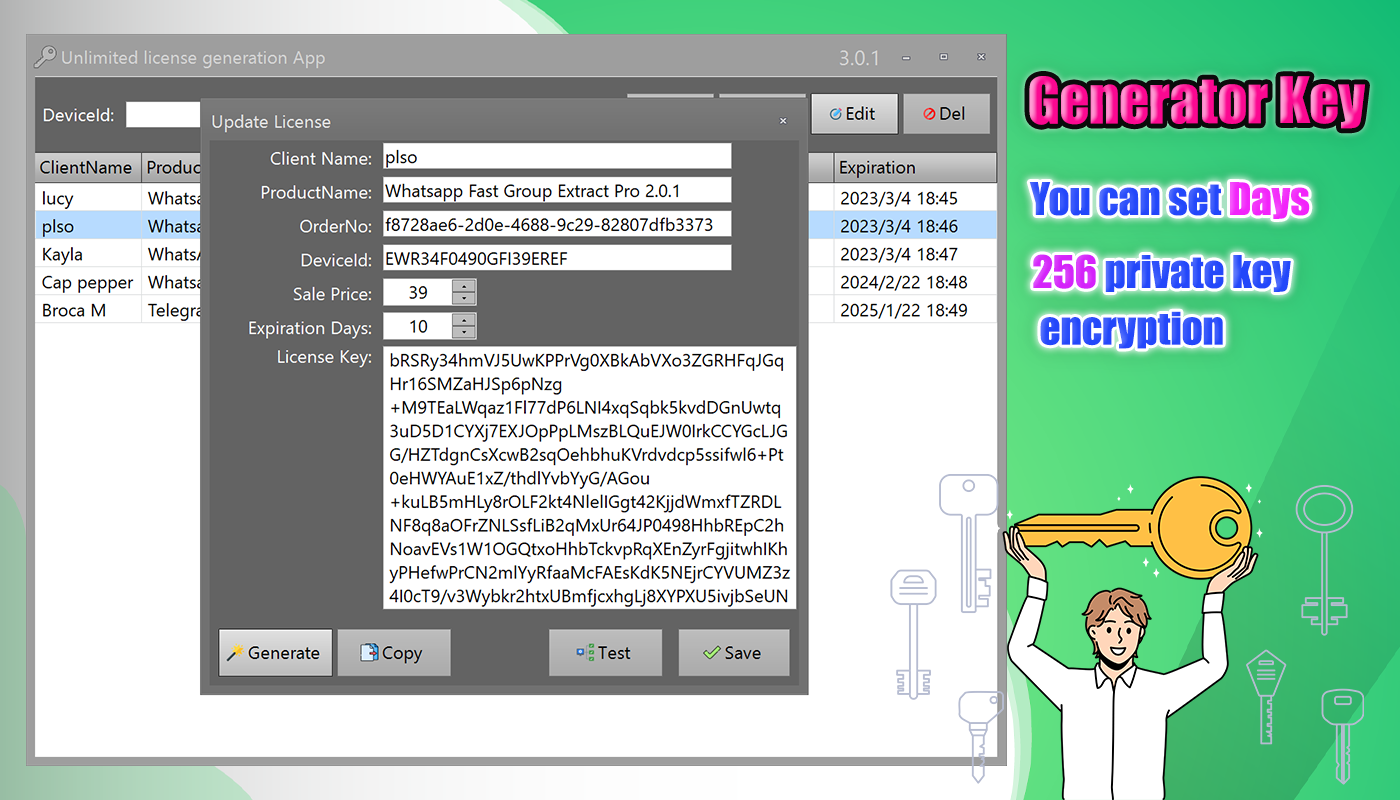Focus the Client Name field

click(x=557, y=157)
